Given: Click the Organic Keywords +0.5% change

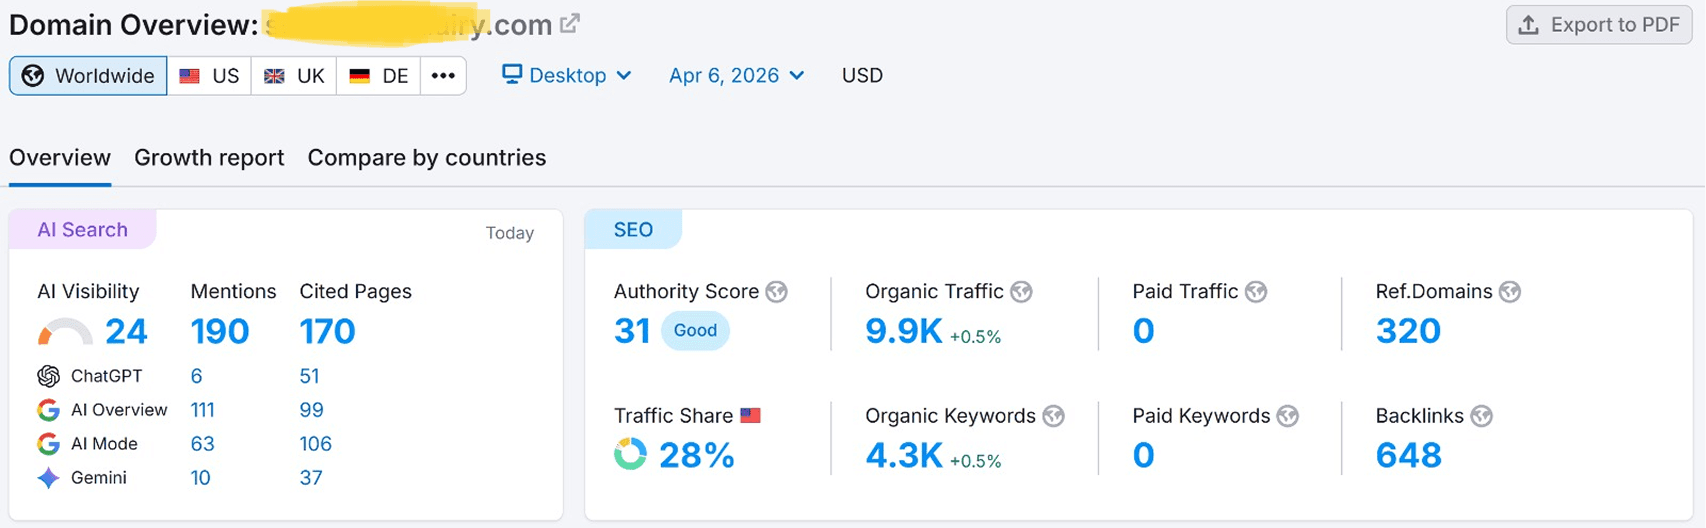Looking at the screenshot, I should pos(975,461).
